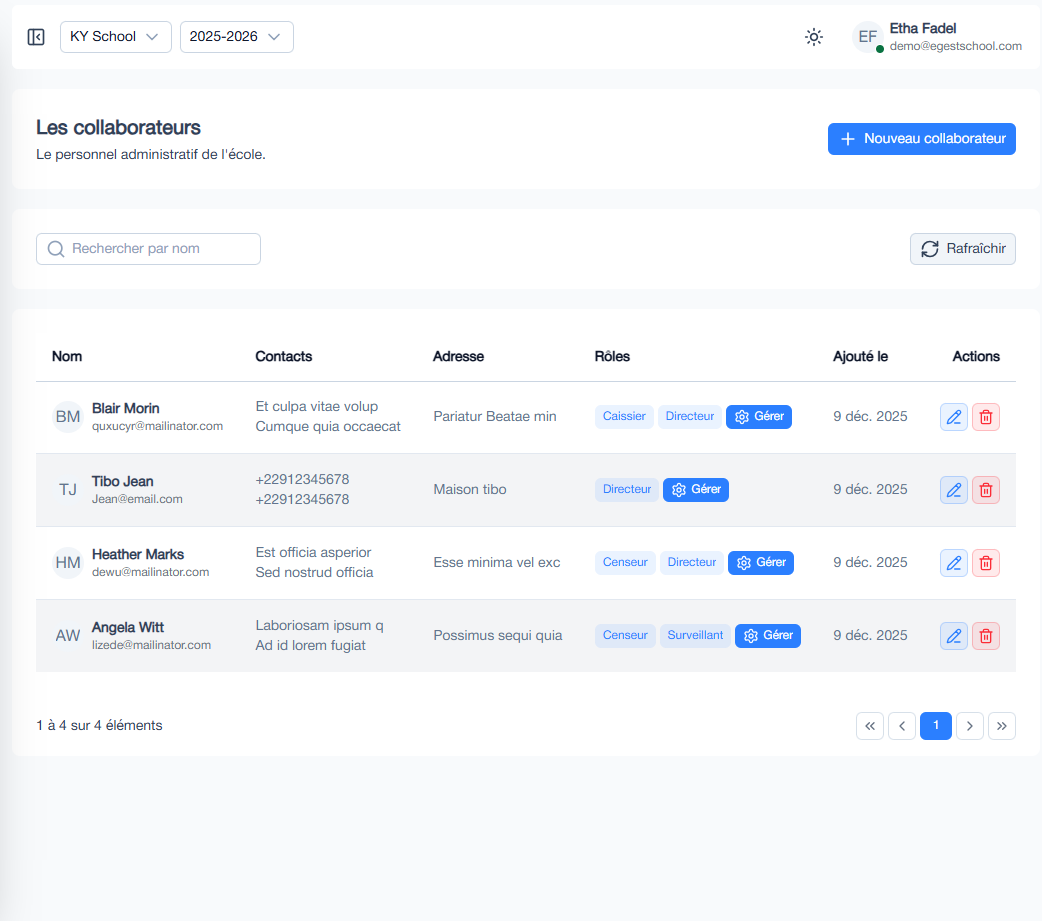Focus the Rechercher par nom search field
This screenshot has width=1042, height=921.
click(x=148, y=249)
